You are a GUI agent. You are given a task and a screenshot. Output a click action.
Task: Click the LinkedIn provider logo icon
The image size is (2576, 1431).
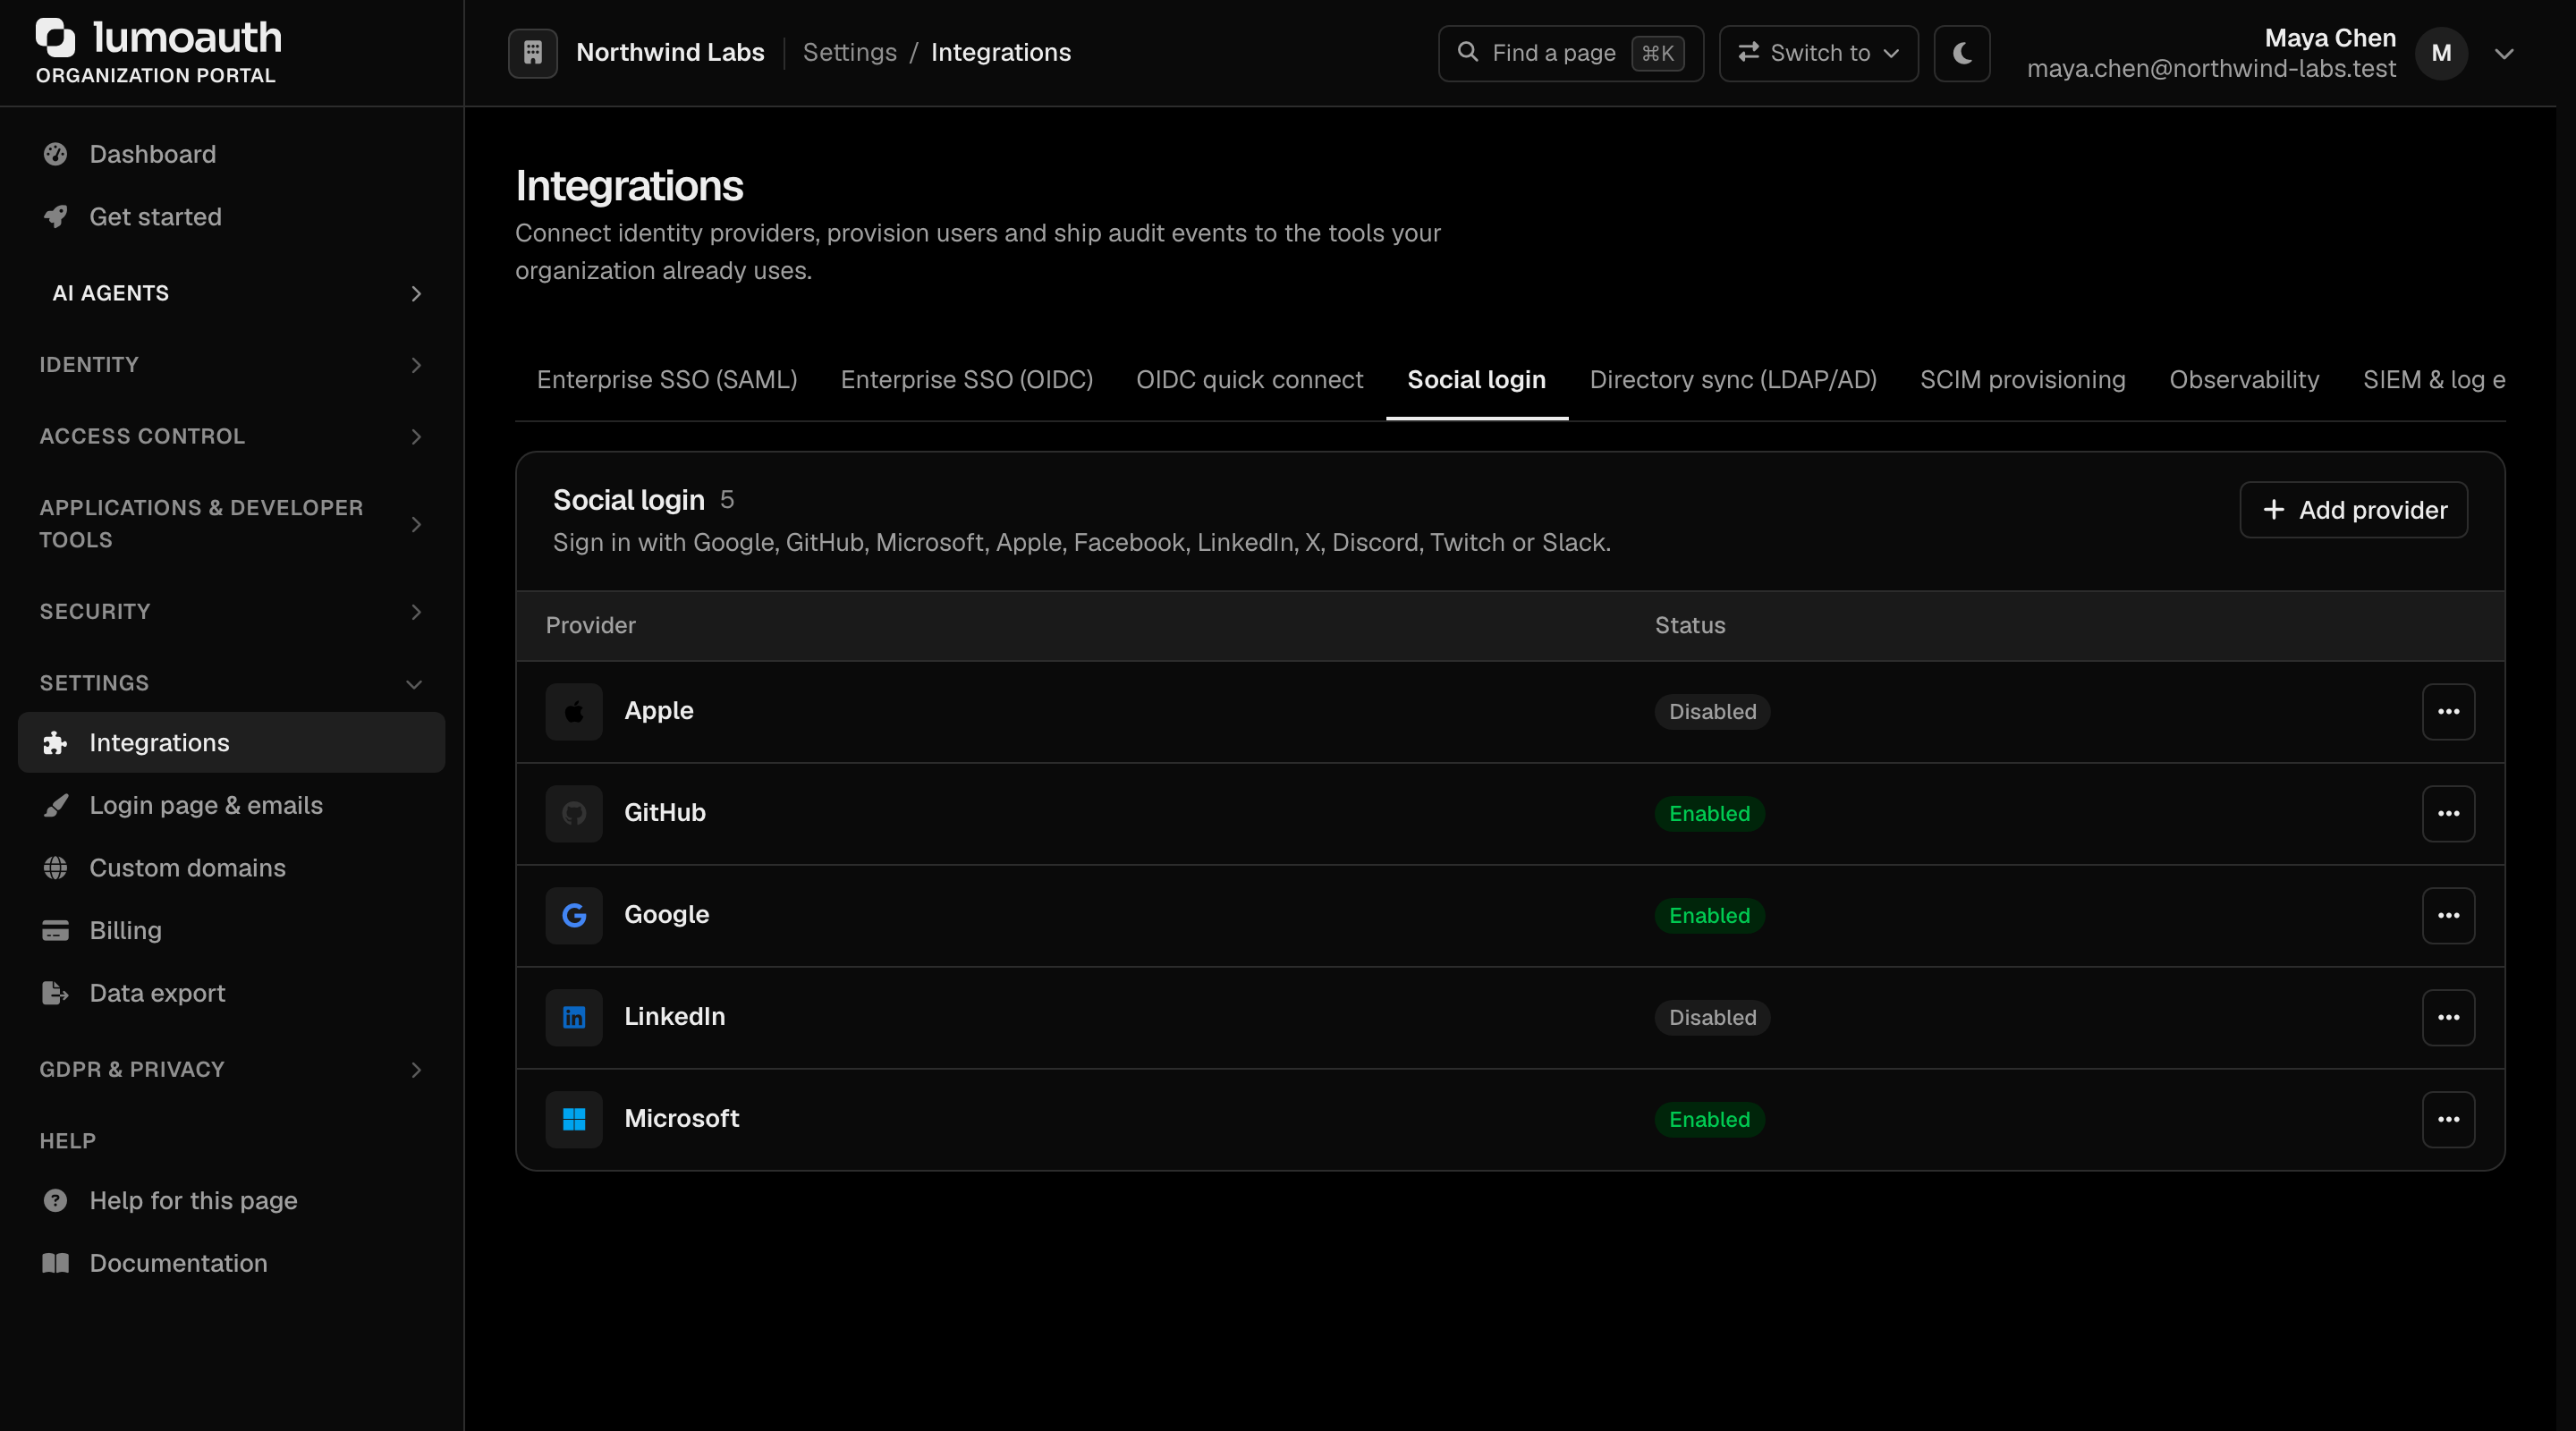[574, 1018]
